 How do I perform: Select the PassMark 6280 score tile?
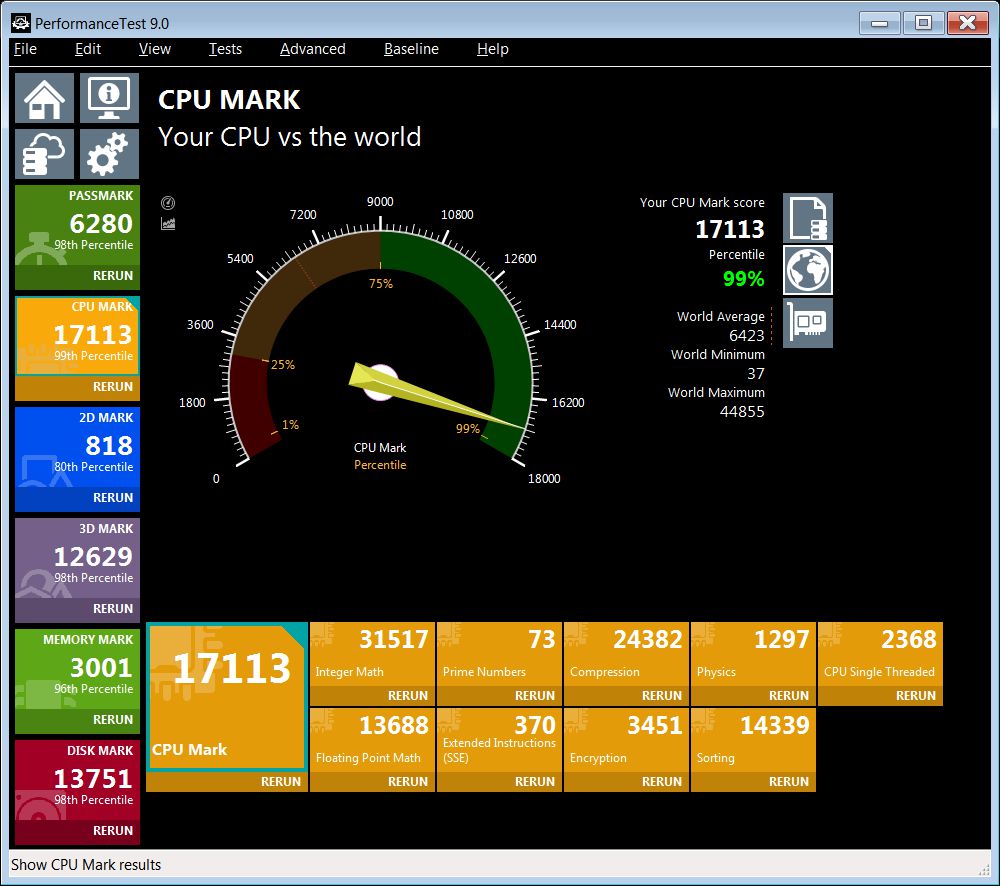point(77,225)
